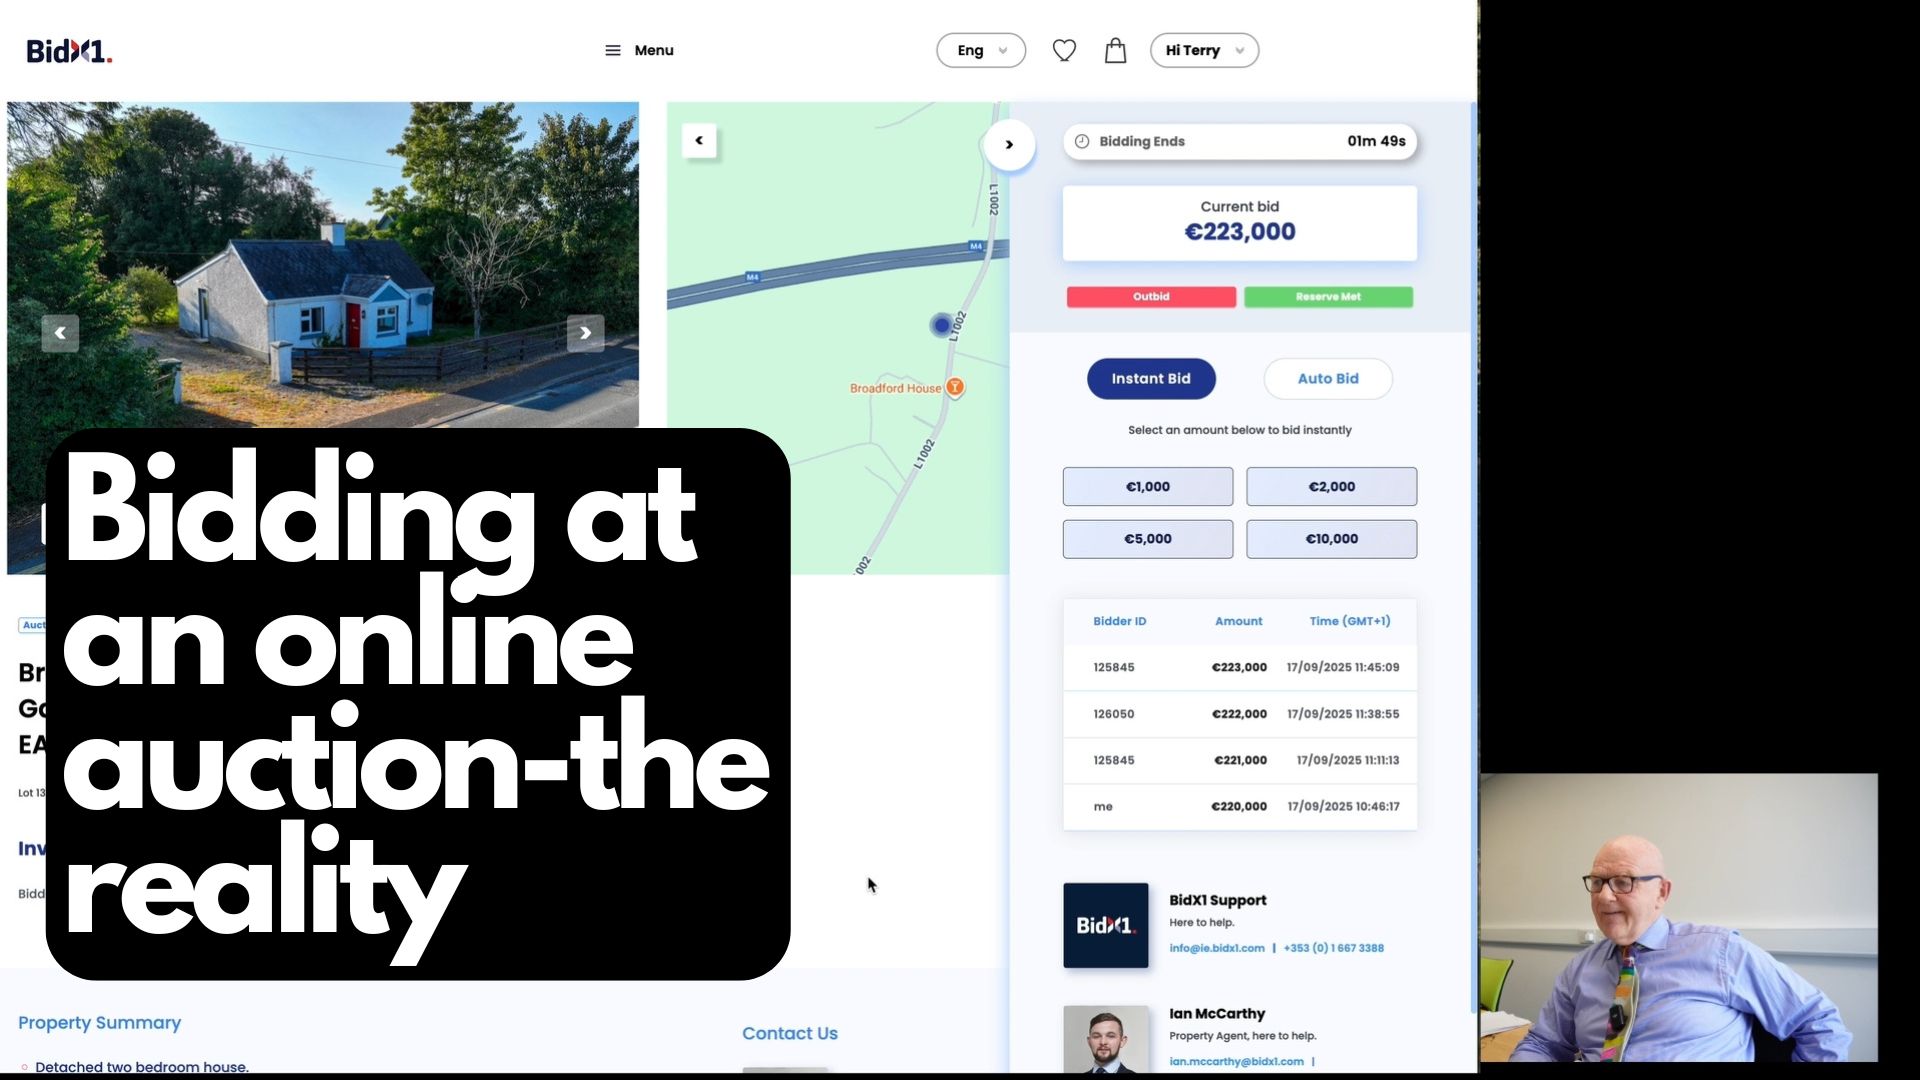This screenshot has height=1080, width=1920.
Task: Click the Broadford House map pin
Action: 955,387
